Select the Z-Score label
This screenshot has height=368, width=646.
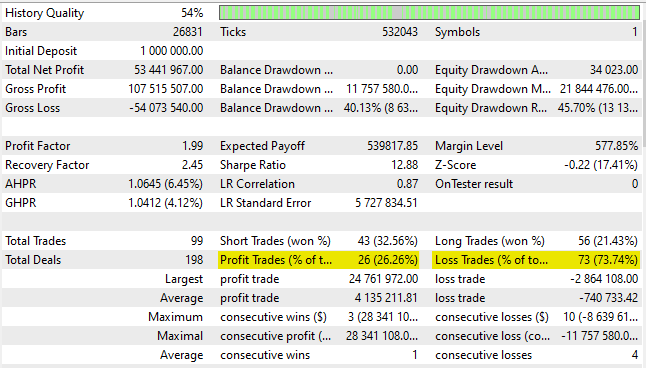point(455,164)
